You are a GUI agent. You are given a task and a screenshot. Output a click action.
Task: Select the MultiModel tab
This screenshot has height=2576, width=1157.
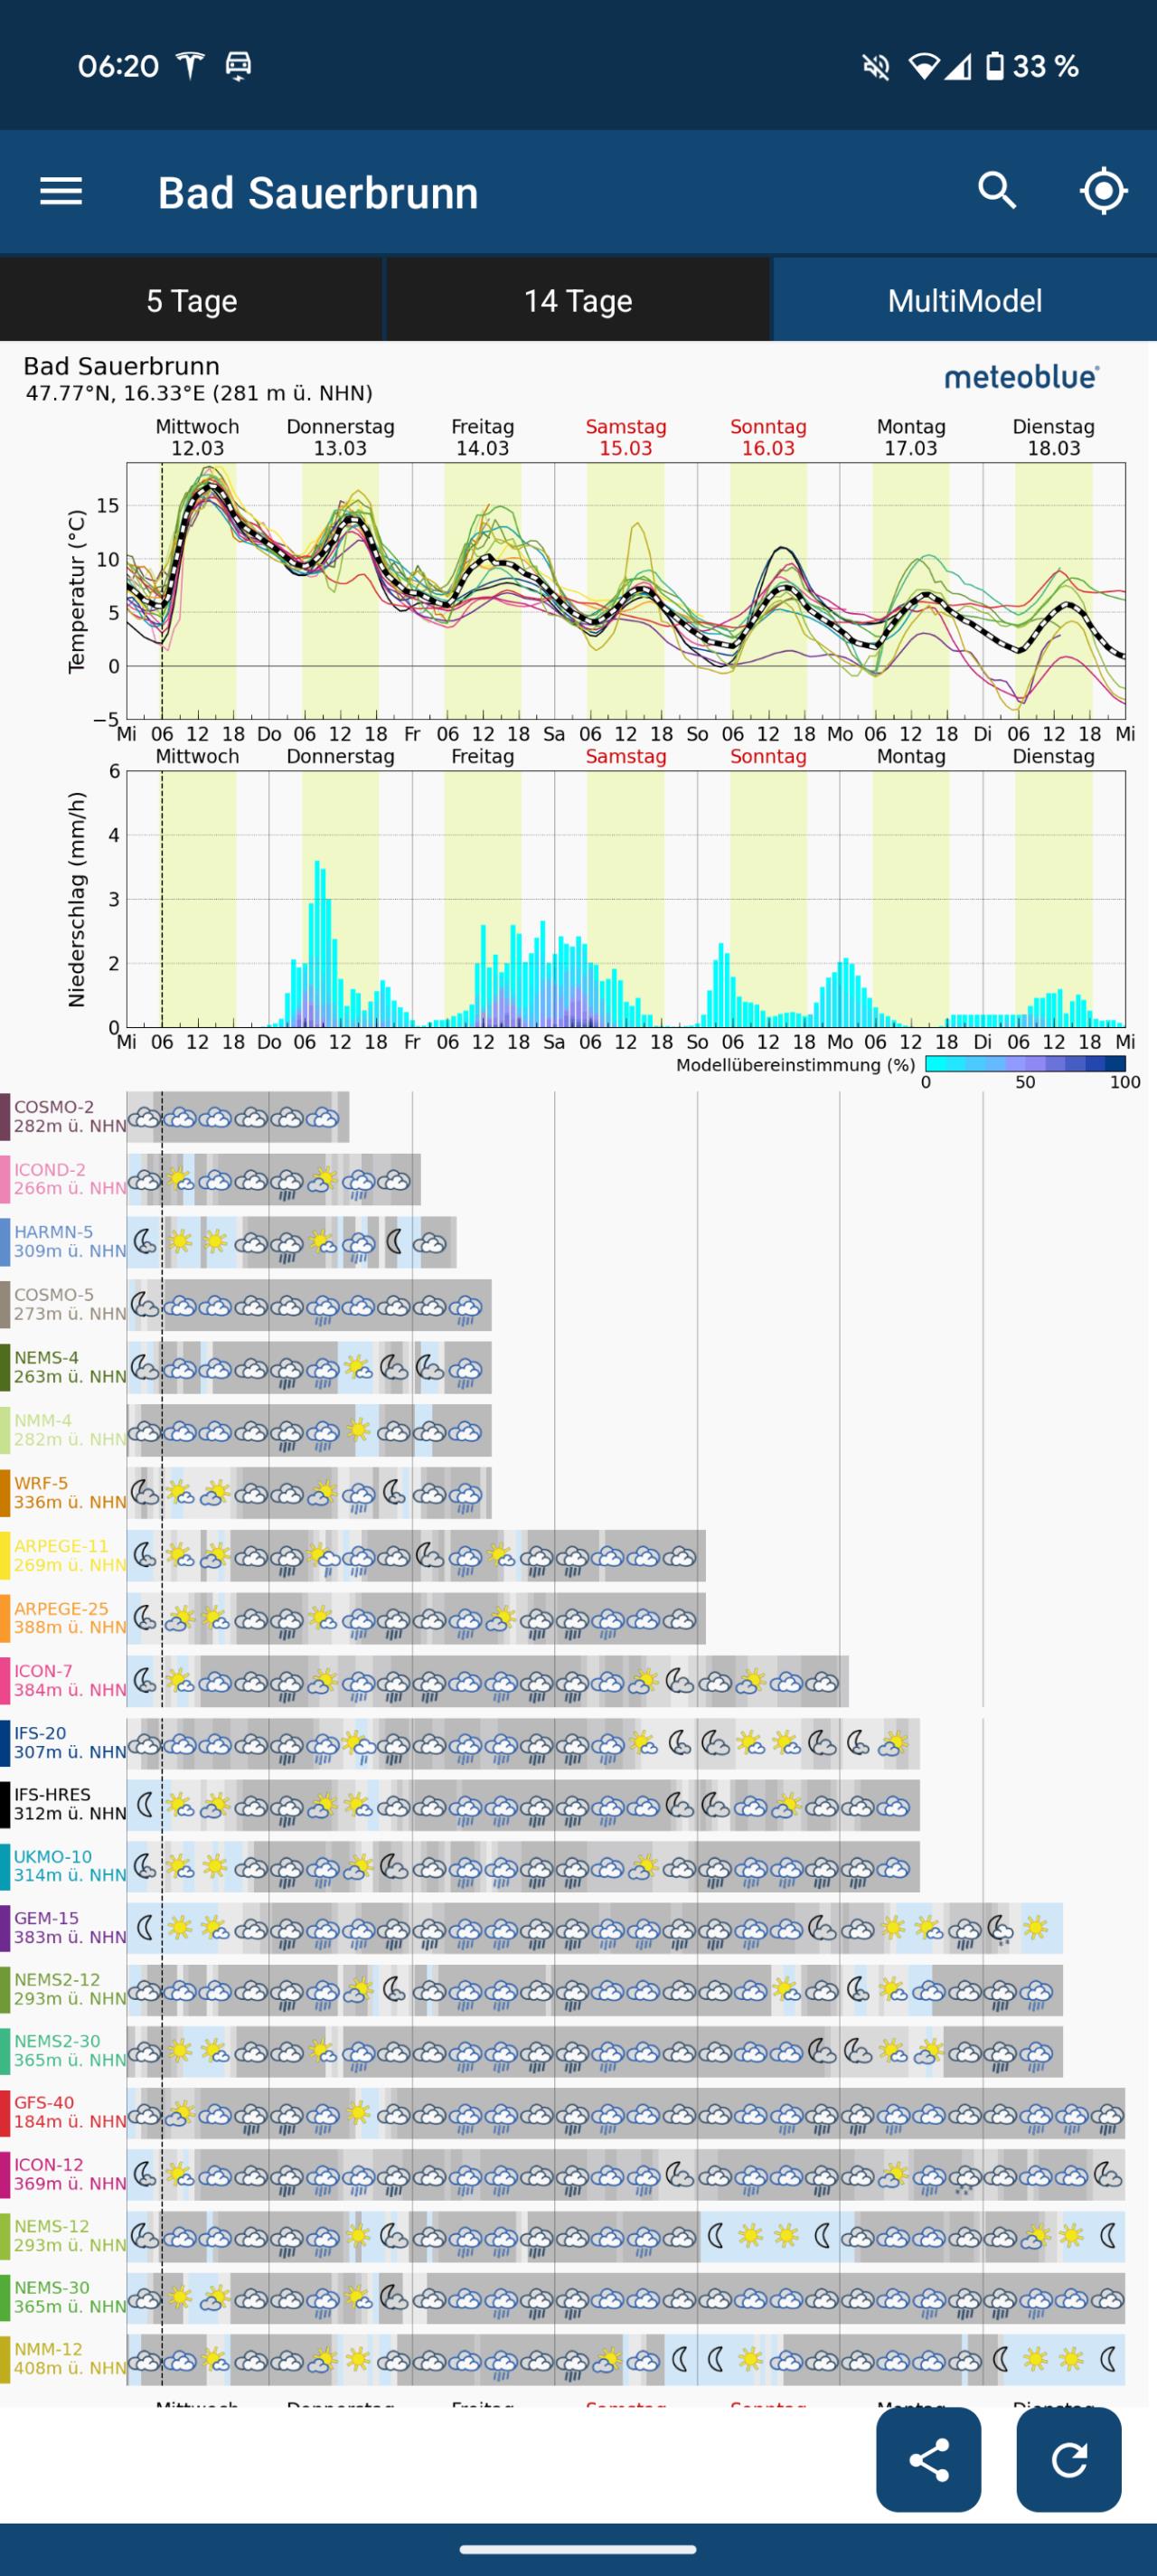pyautogui.click(x=964, y=300)
